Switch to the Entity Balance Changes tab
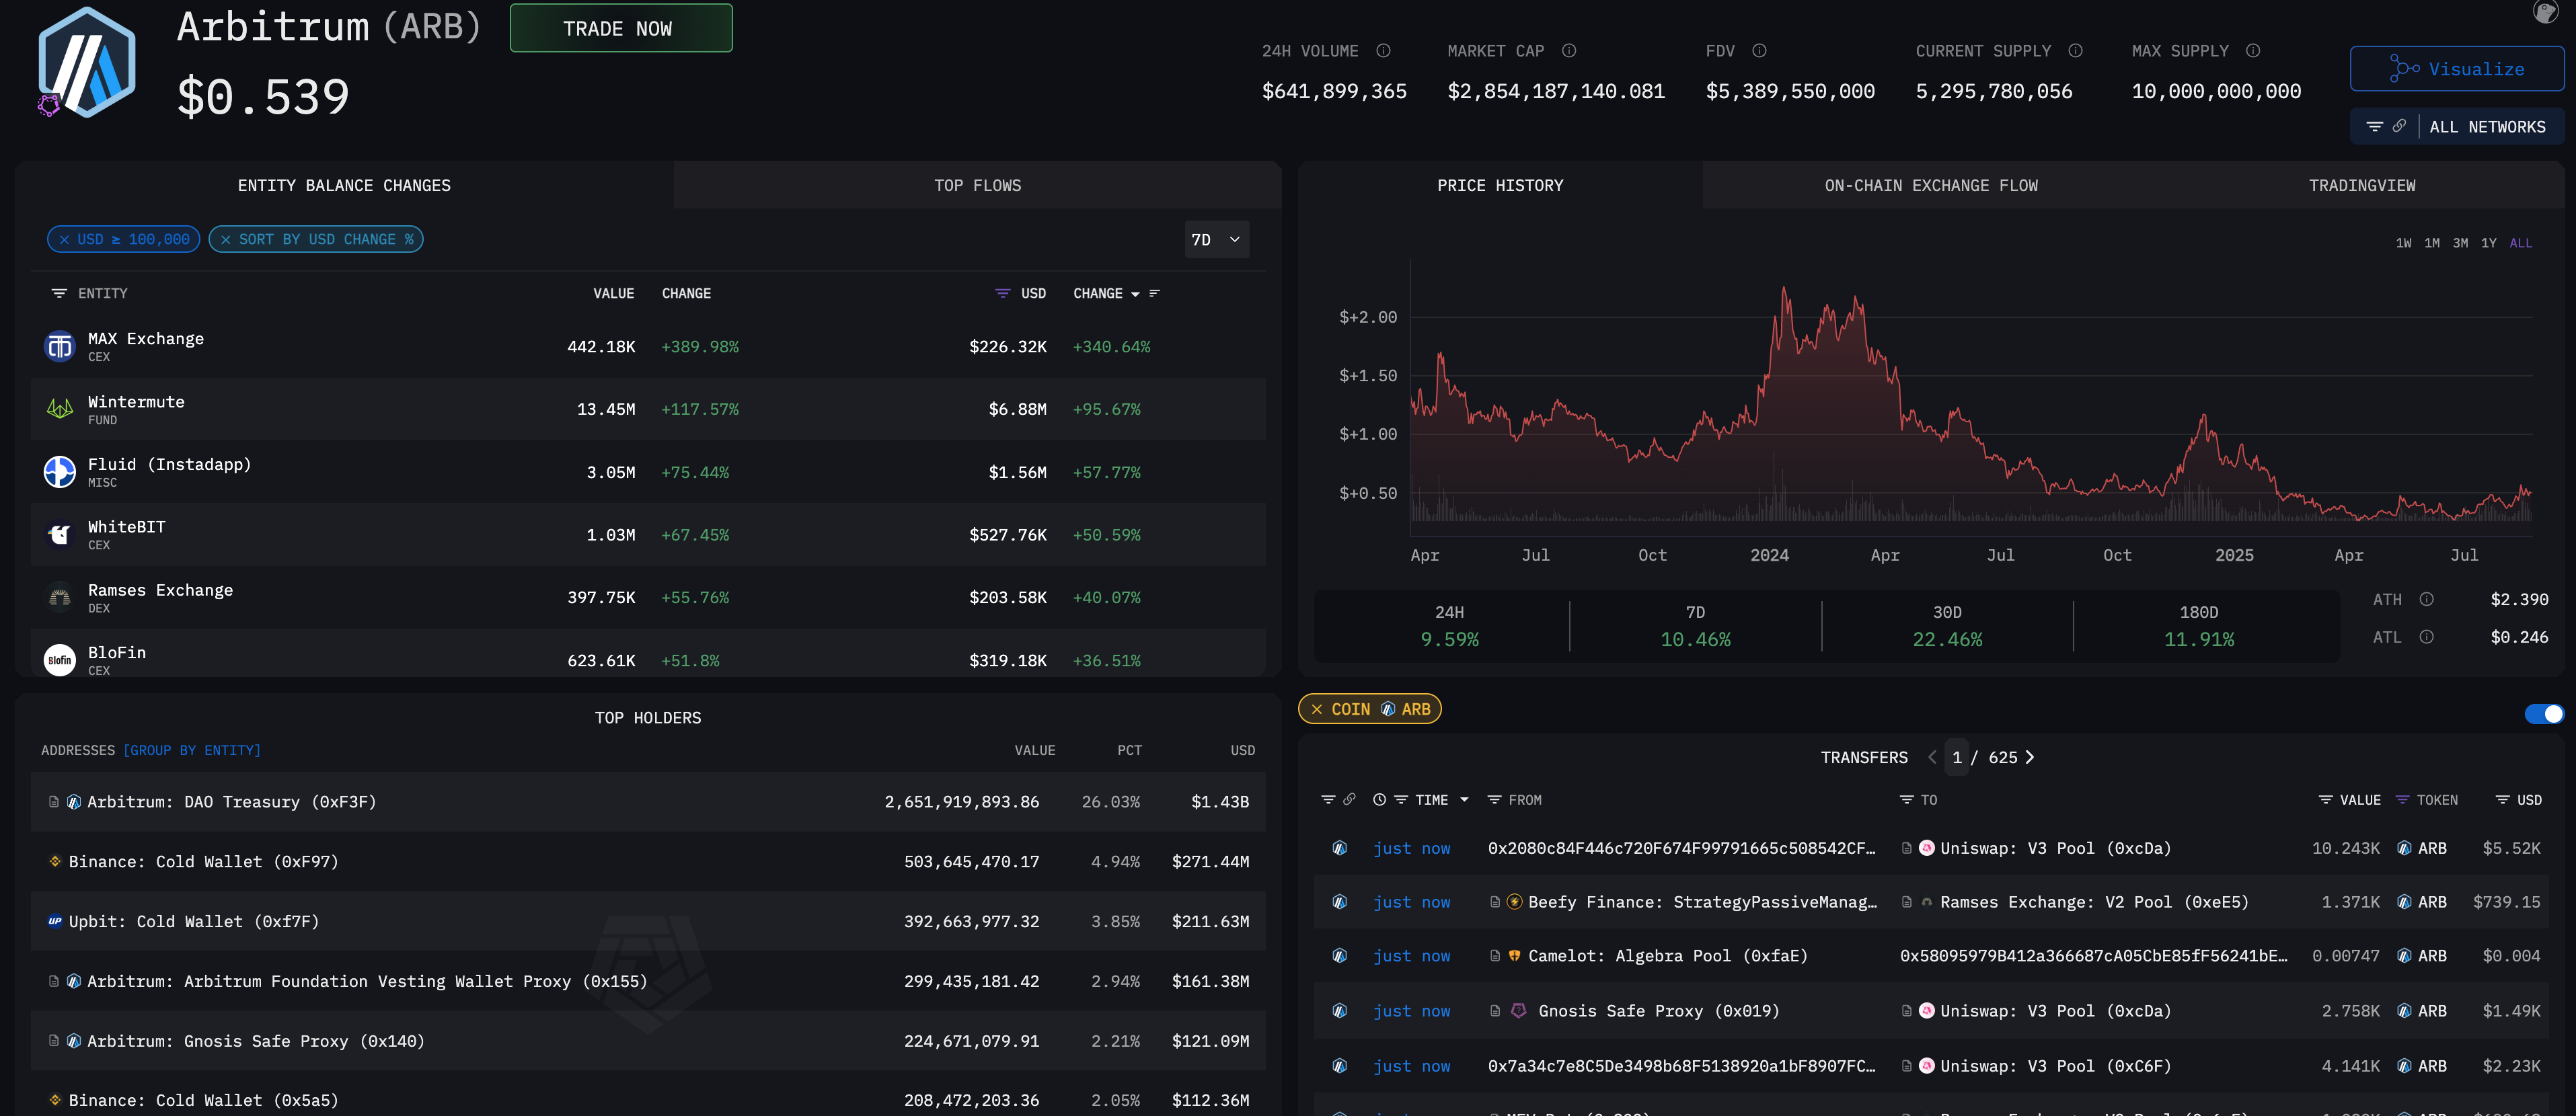Viewport: 2576px width, 1116px height. pyautogui.click(x=344, y=185)
